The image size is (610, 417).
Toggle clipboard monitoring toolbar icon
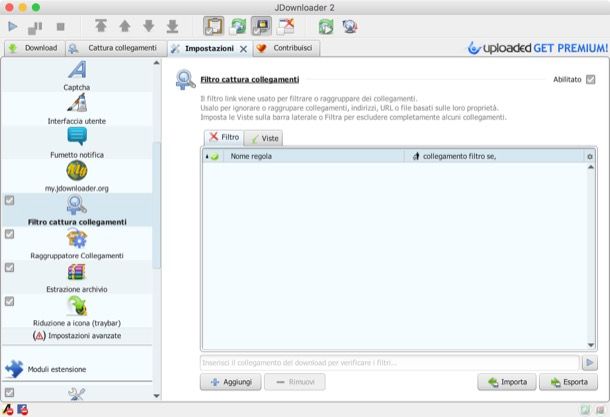[214, 26]
